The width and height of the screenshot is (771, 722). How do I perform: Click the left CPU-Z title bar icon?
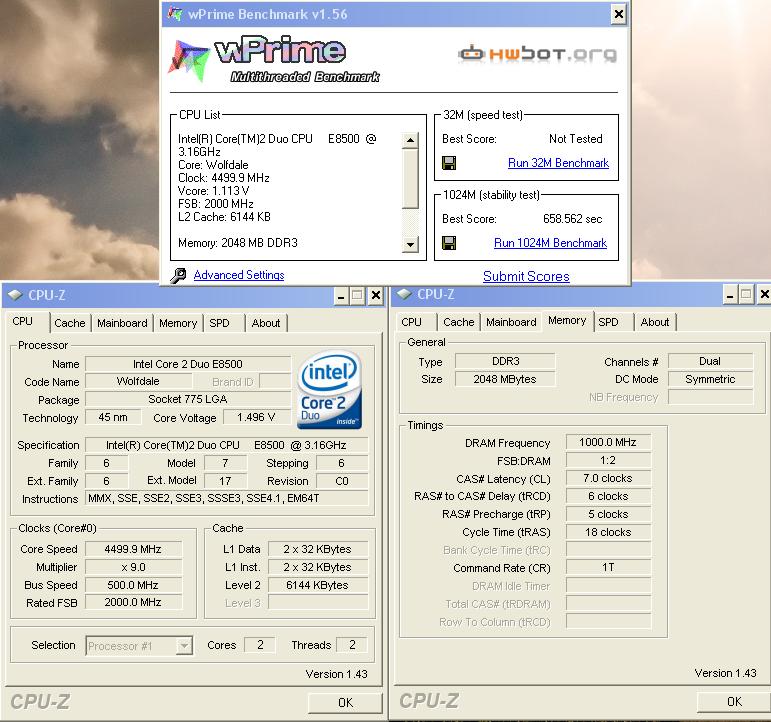15,295
